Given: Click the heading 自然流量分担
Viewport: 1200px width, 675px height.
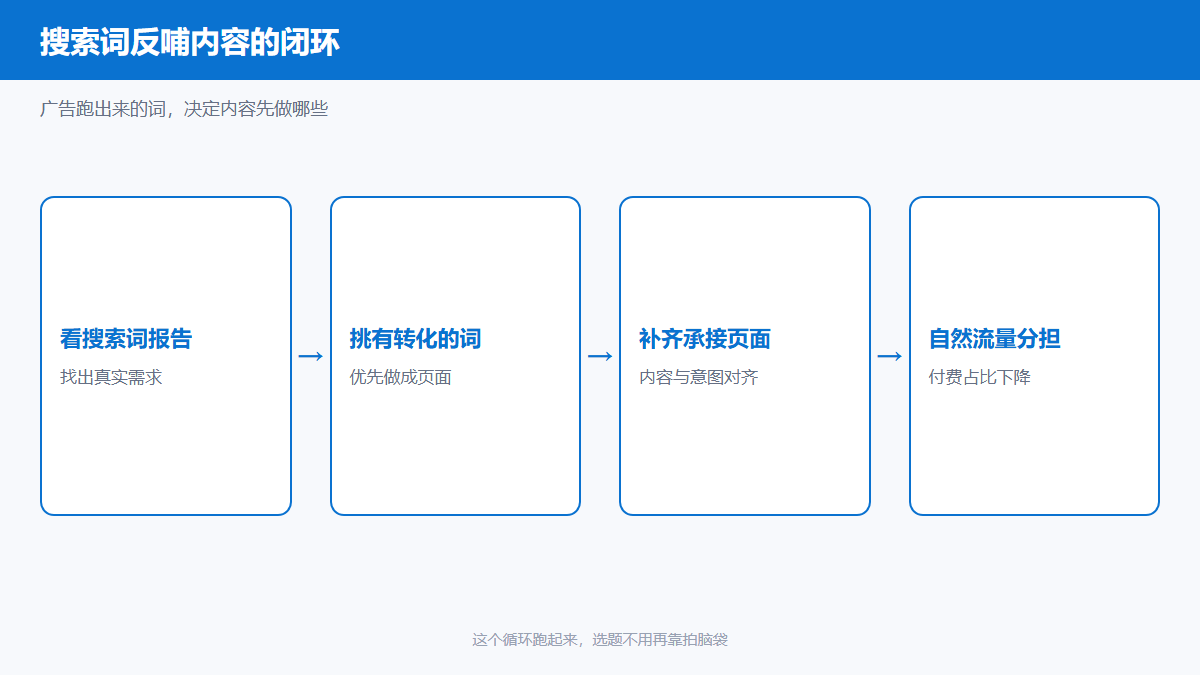Looking at the screenshot, I should [995, 339].
